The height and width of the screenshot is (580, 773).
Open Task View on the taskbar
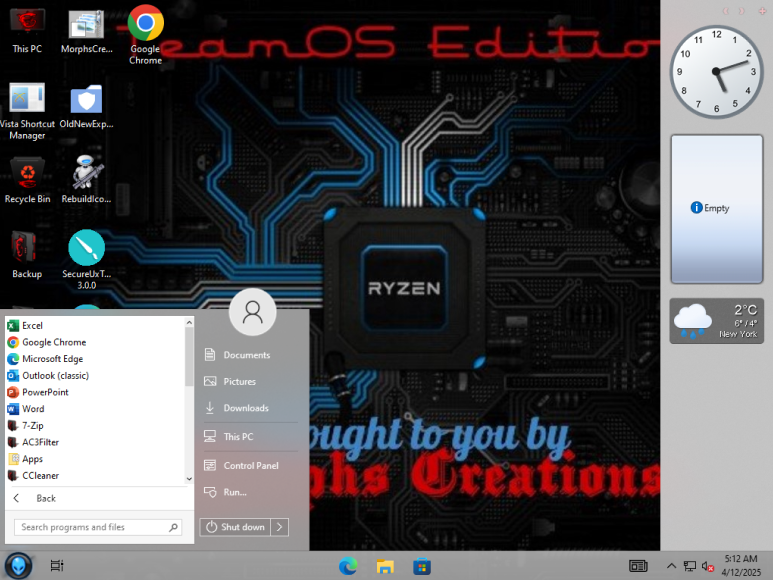[x=57, y=566]
